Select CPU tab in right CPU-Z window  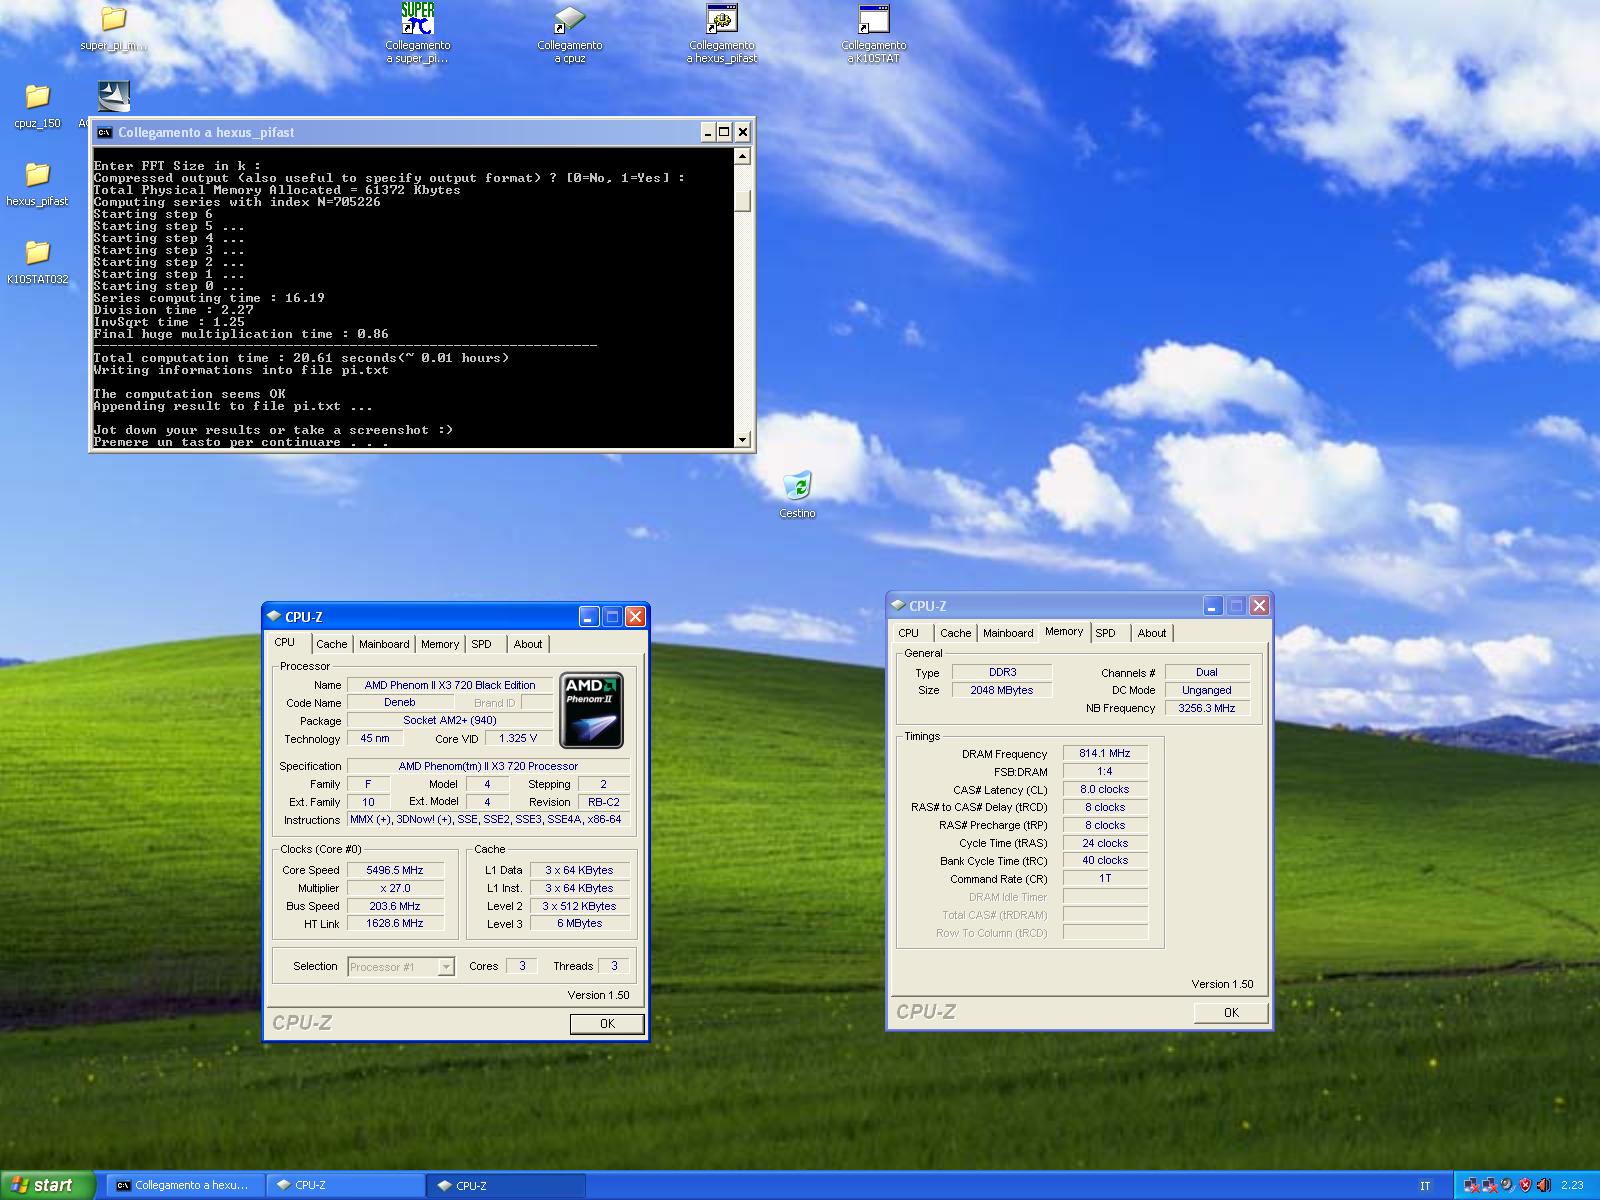pos(908,633)
